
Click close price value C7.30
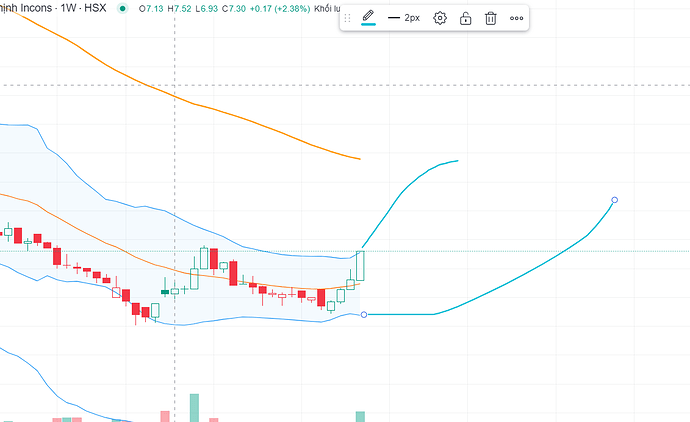[x=234, y=9]
